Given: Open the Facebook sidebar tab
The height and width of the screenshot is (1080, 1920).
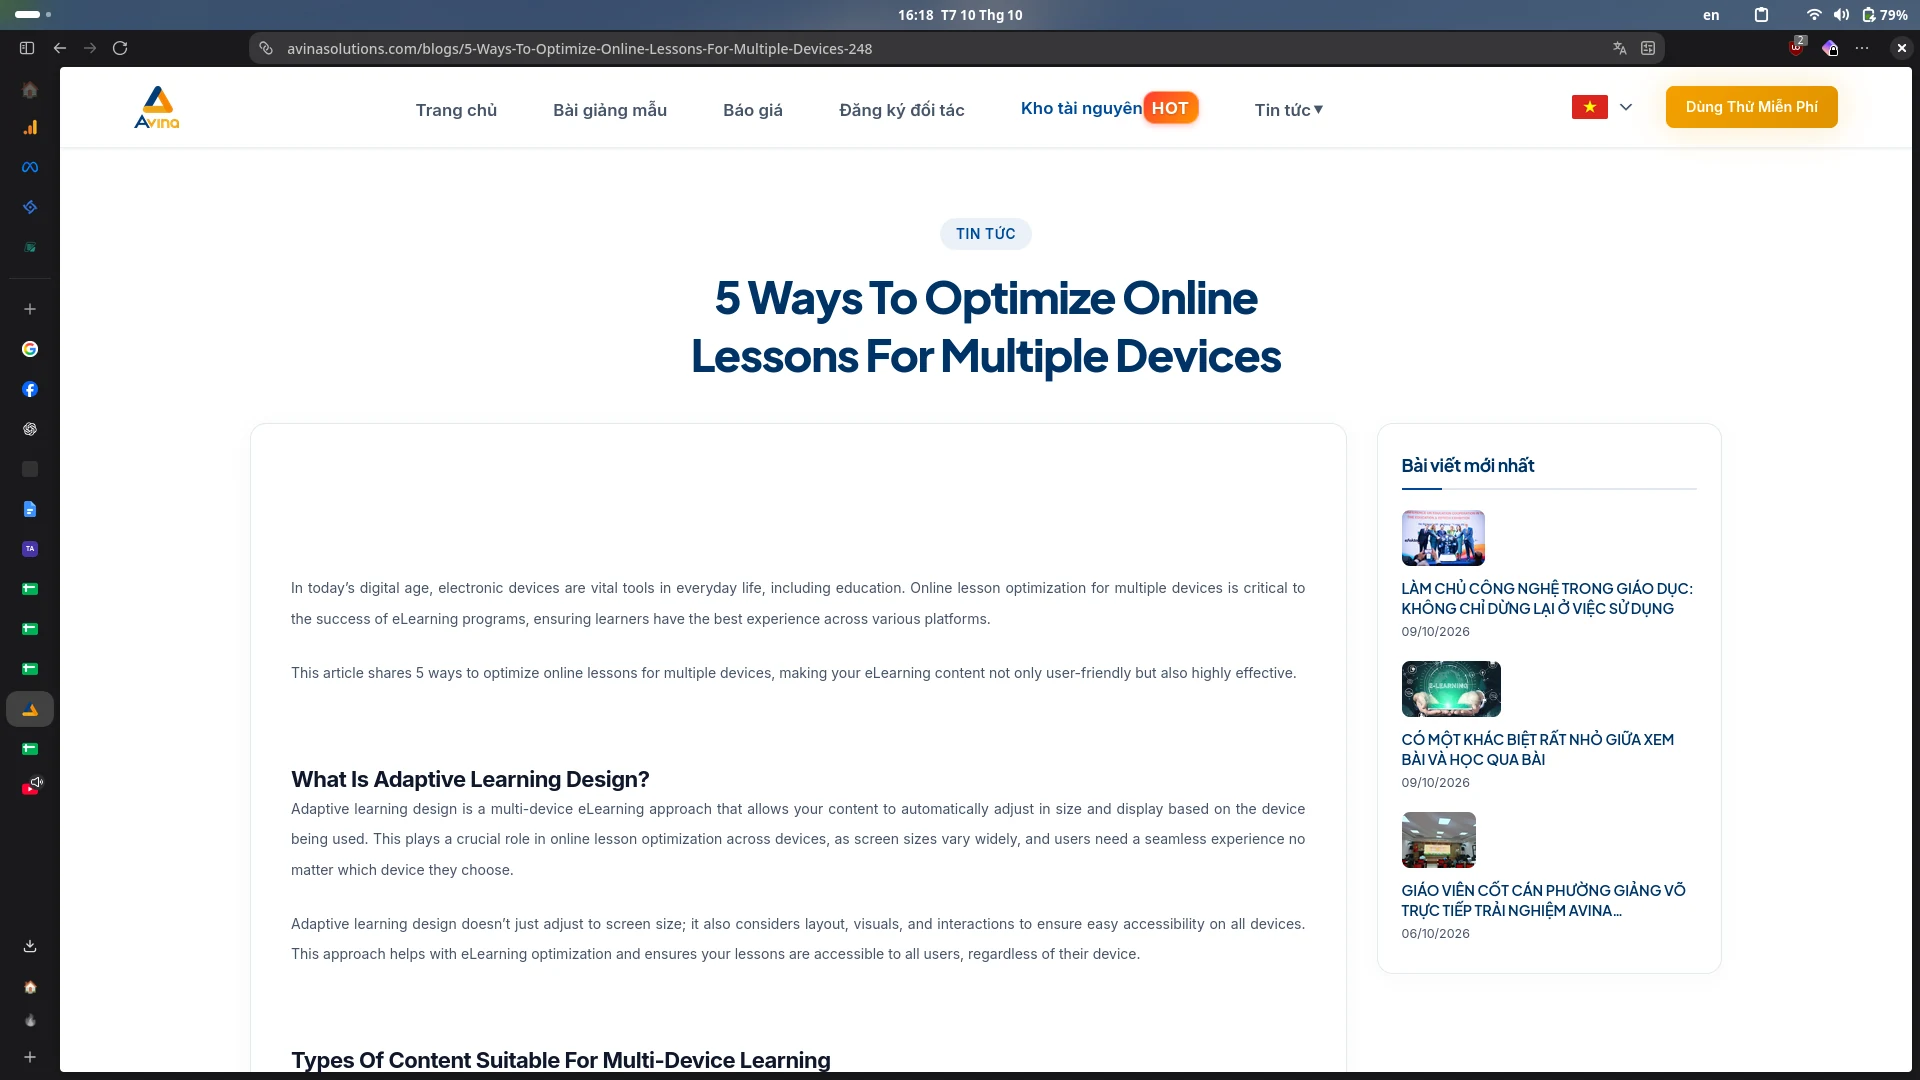Looking at the screenshot, I should (x=30, y=389).
